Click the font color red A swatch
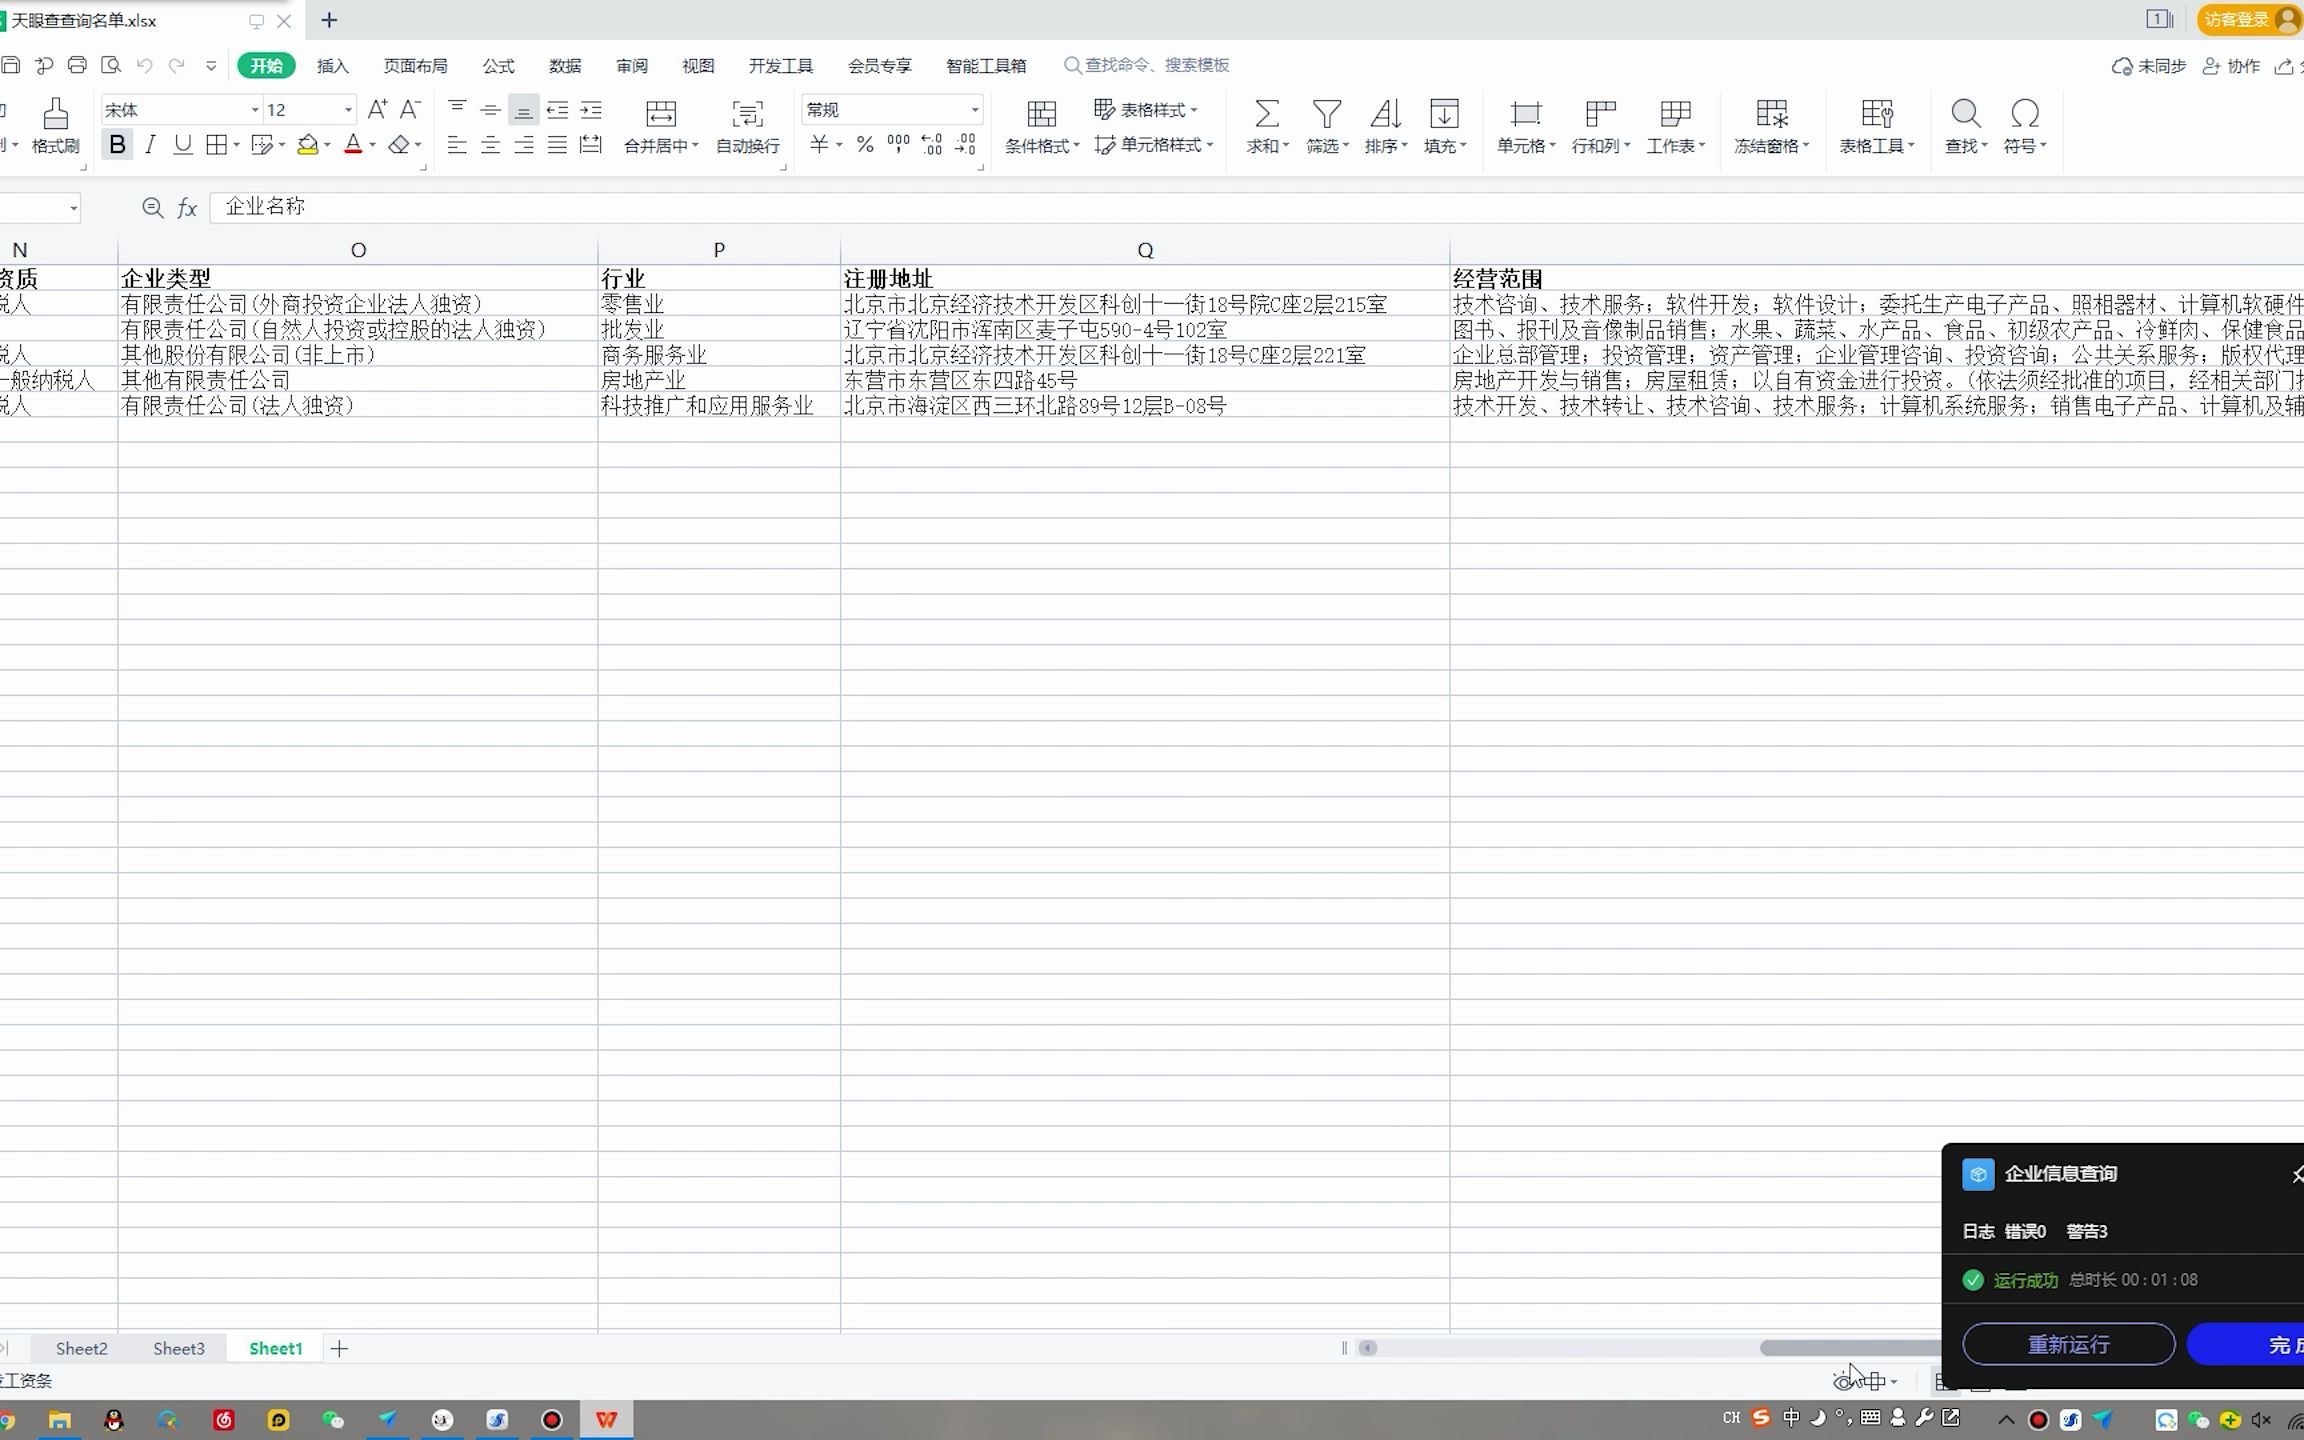The image size is (2304, 1440). tap(353, 146)
